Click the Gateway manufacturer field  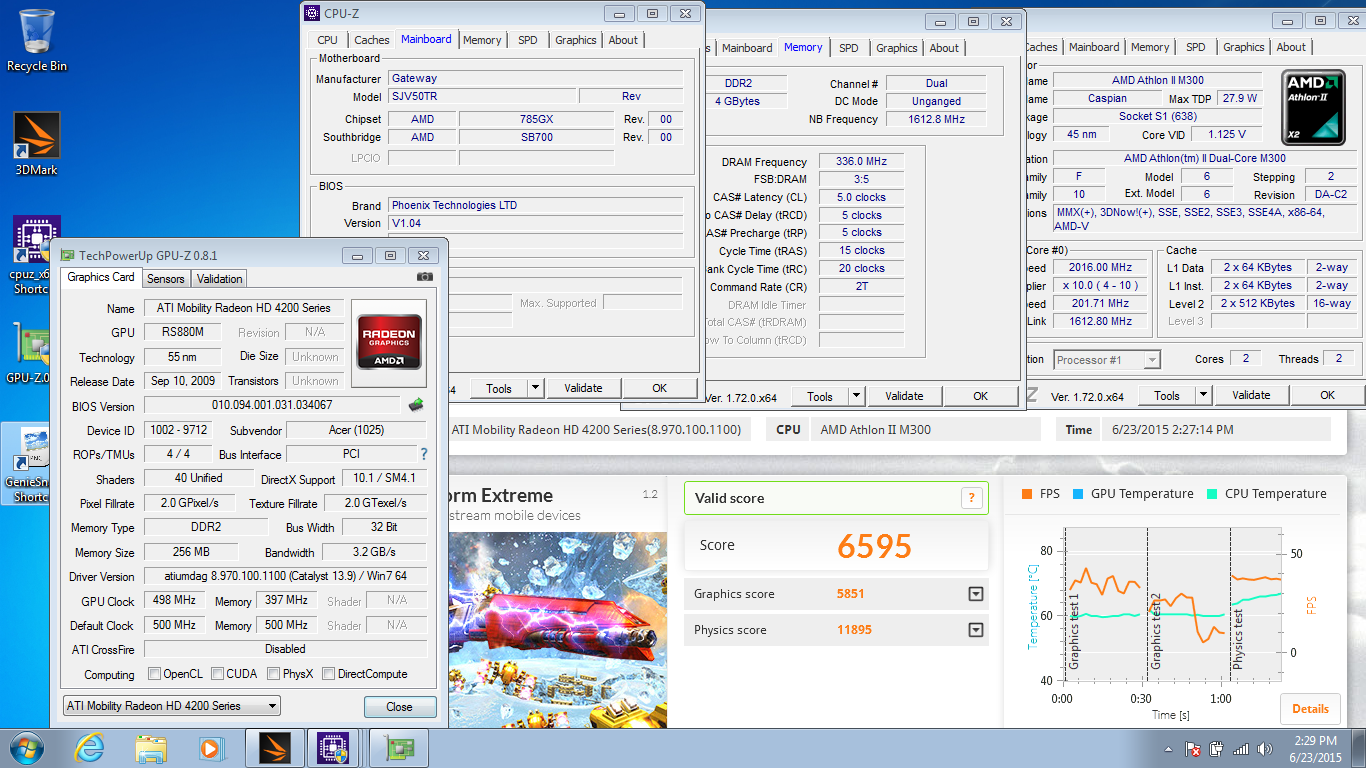coord(536,78)
